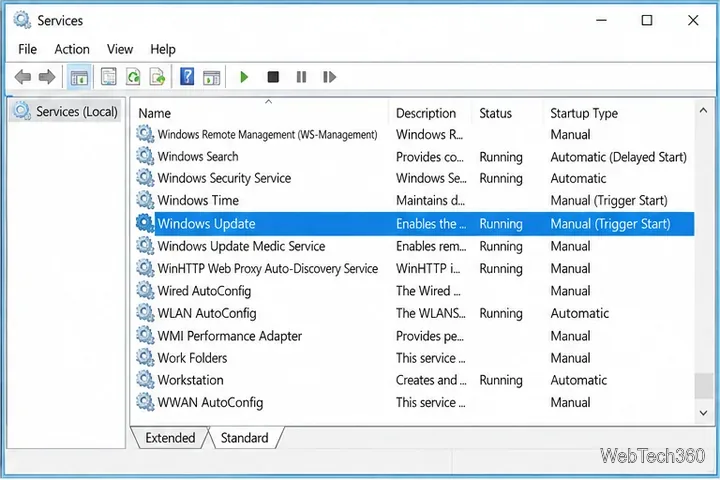Select the Work Folders service name
Screen dimensions: 720x480
pos(192,358)
